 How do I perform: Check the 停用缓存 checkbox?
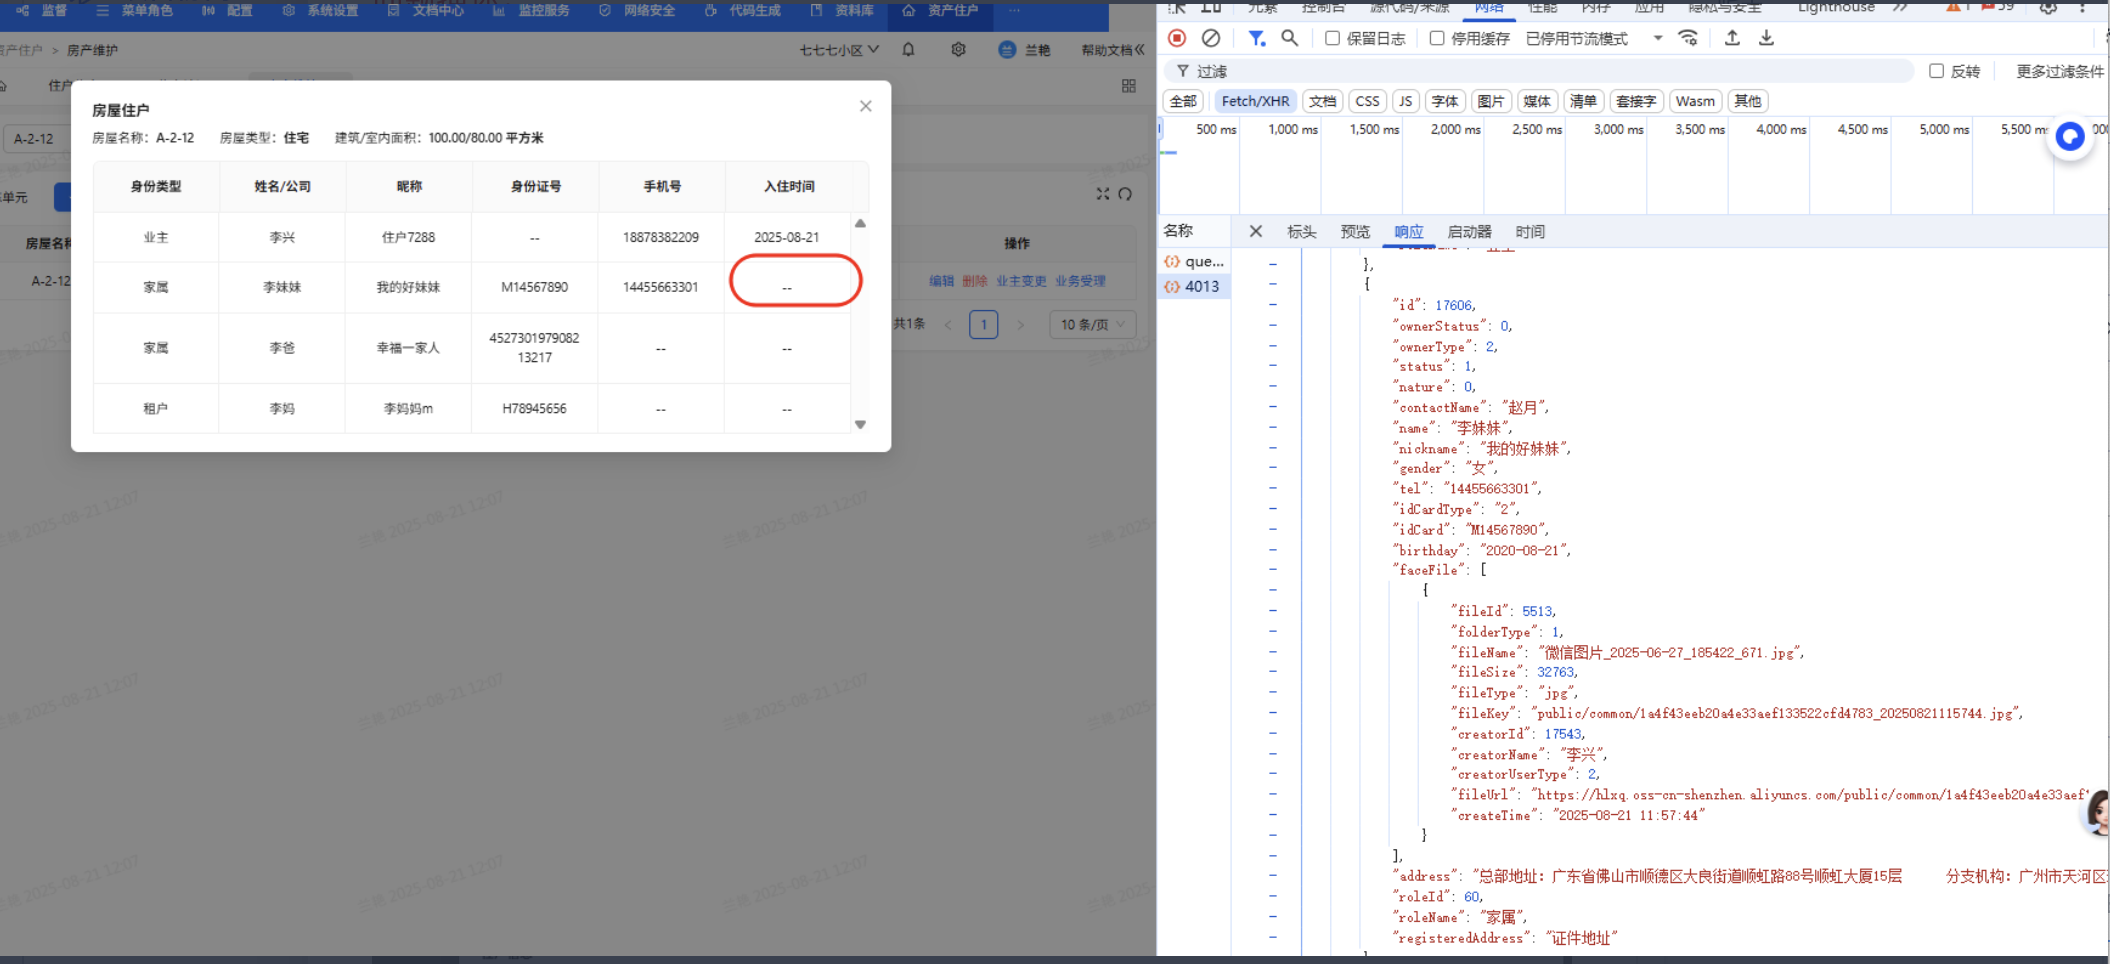coord(1437,38)
